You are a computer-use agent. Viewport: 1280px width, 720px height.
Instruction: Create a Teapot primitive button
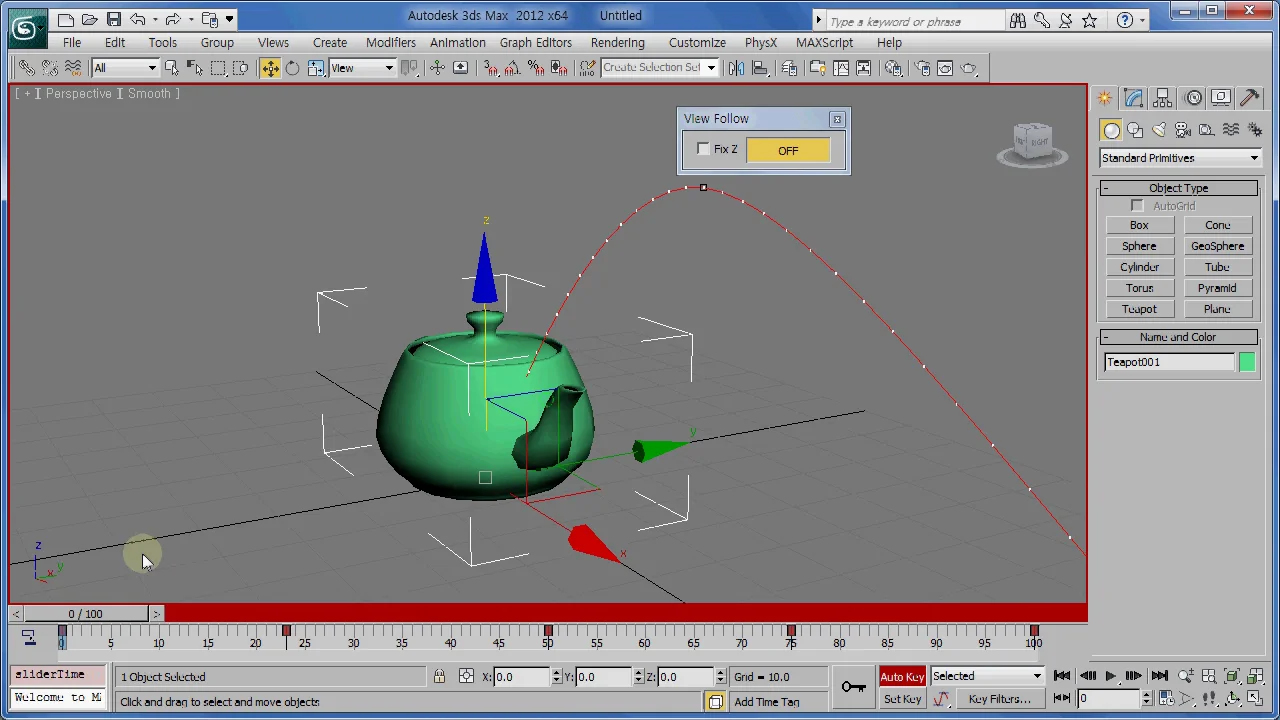pyautogui.click(x=1139, y=309)
